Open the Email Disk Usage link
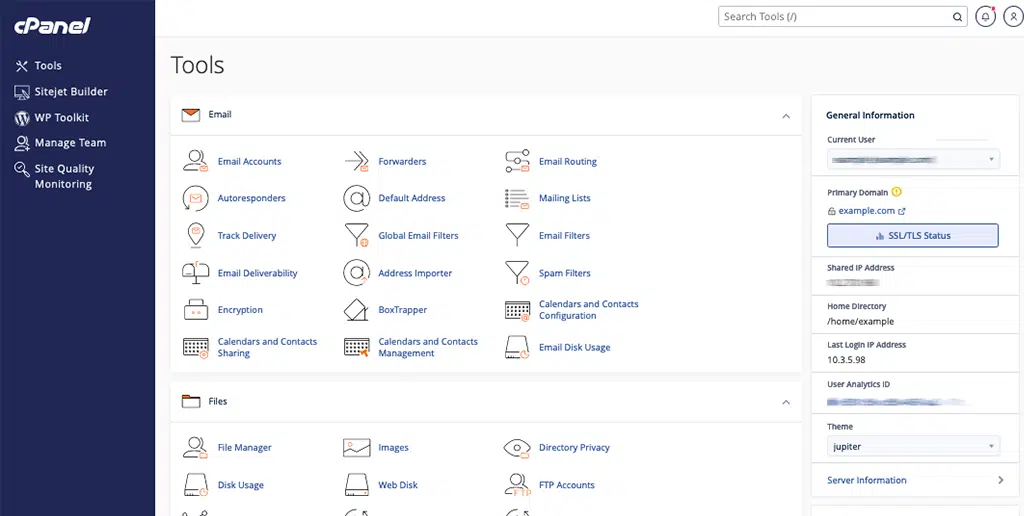This screenshot has height=516, width=1024. click(575, 347)
